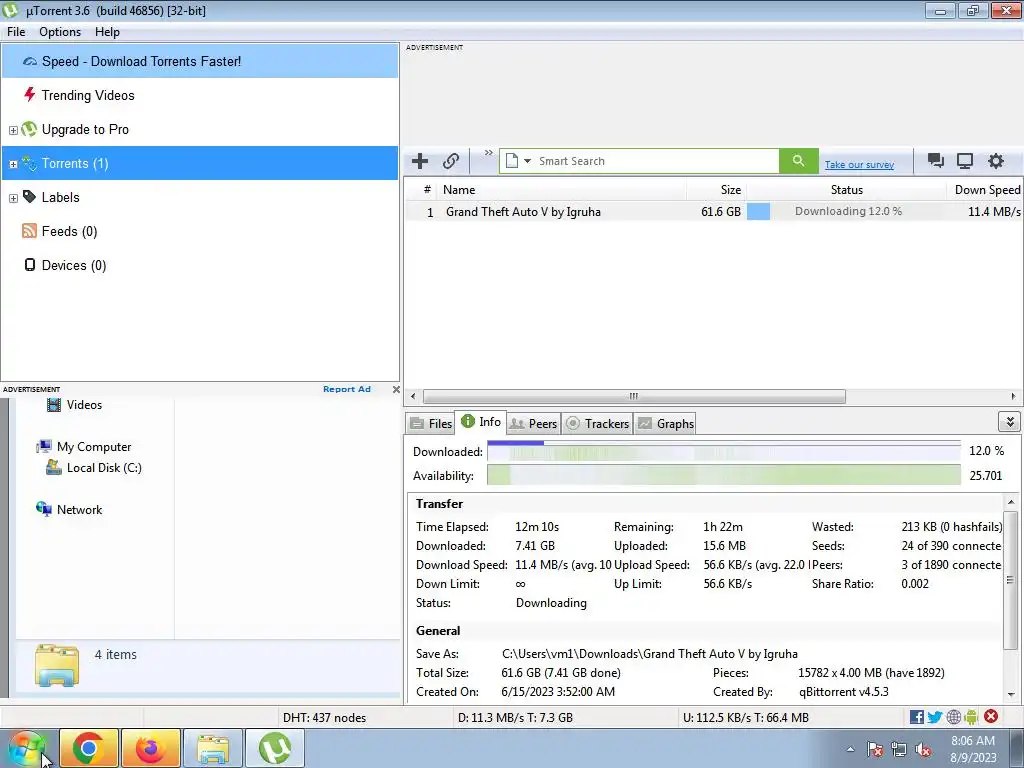The image size is (1024, 768).
Task: Sort by the Status column header
Action: [846, 190]
